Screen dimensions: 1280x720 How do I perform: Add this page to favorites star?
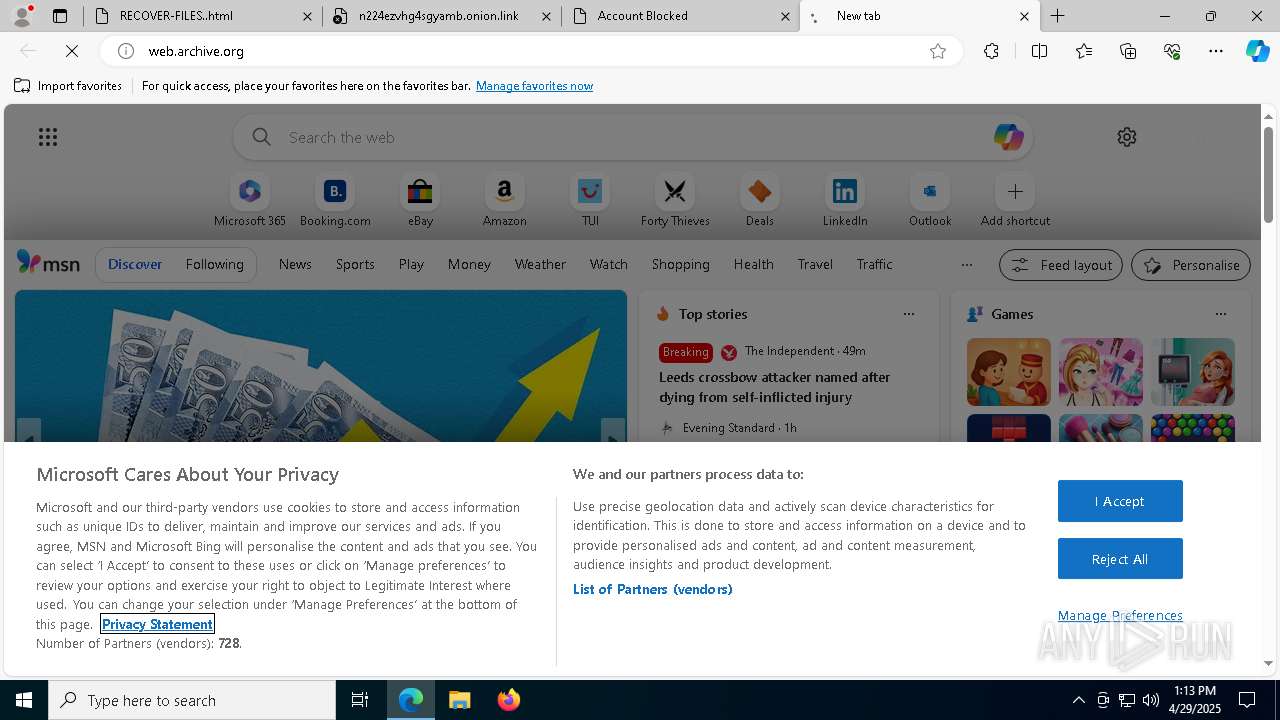[x=938, y=51]
